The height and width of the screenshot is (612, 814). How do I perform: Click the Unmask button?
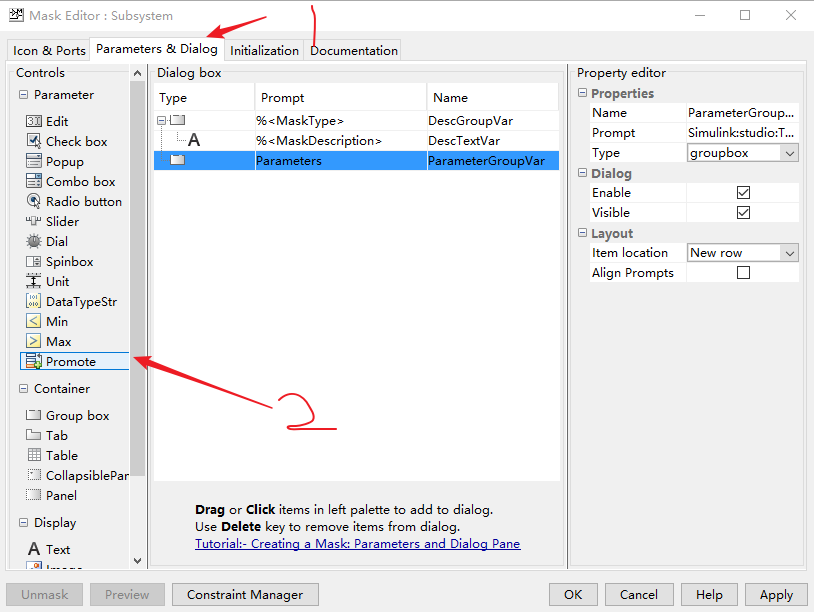[45, 594]
